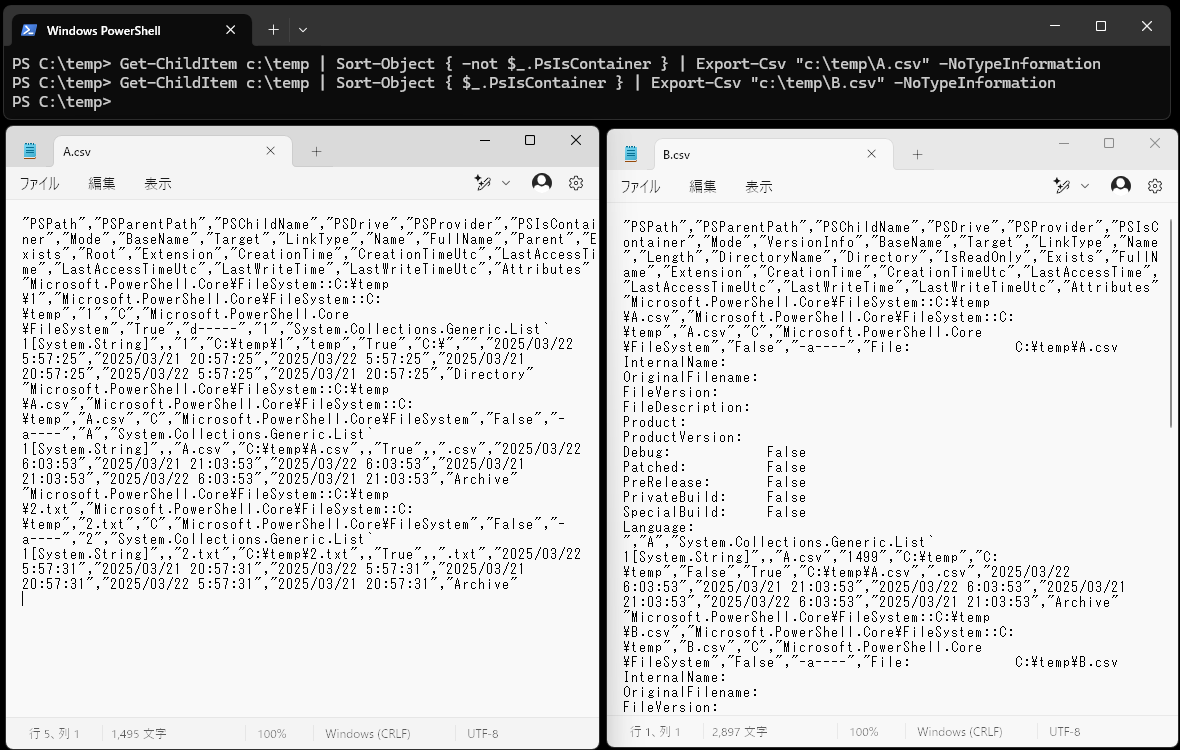
Task: Click the Notepad app icon on A.csv title bar
Action: [29, 149]
